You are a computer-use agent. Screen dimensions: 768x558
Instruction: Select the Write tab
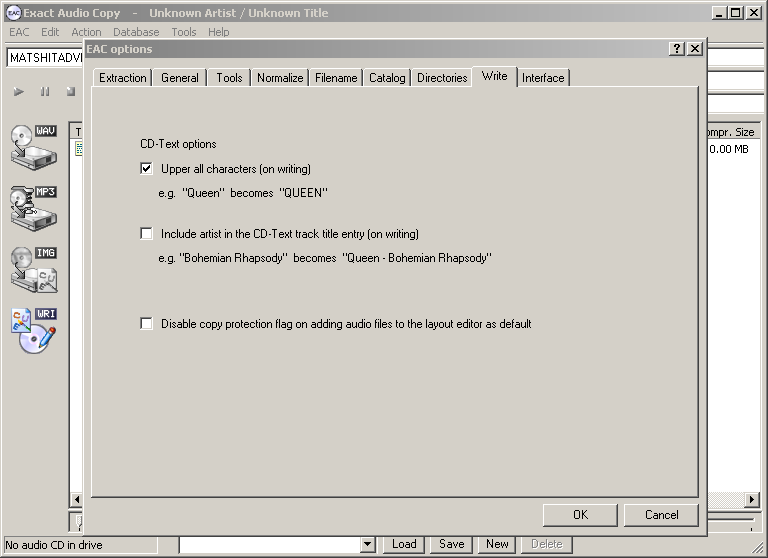point(495,76)
